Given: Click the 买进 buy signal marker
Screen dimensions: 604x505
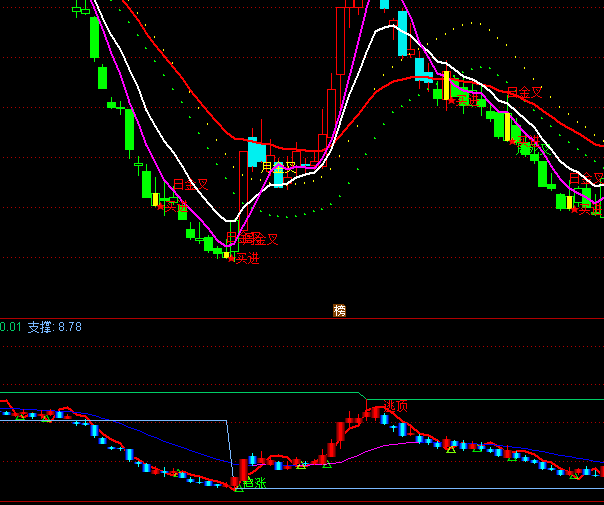Looking at the screenshot, I should tap(246, 258).
